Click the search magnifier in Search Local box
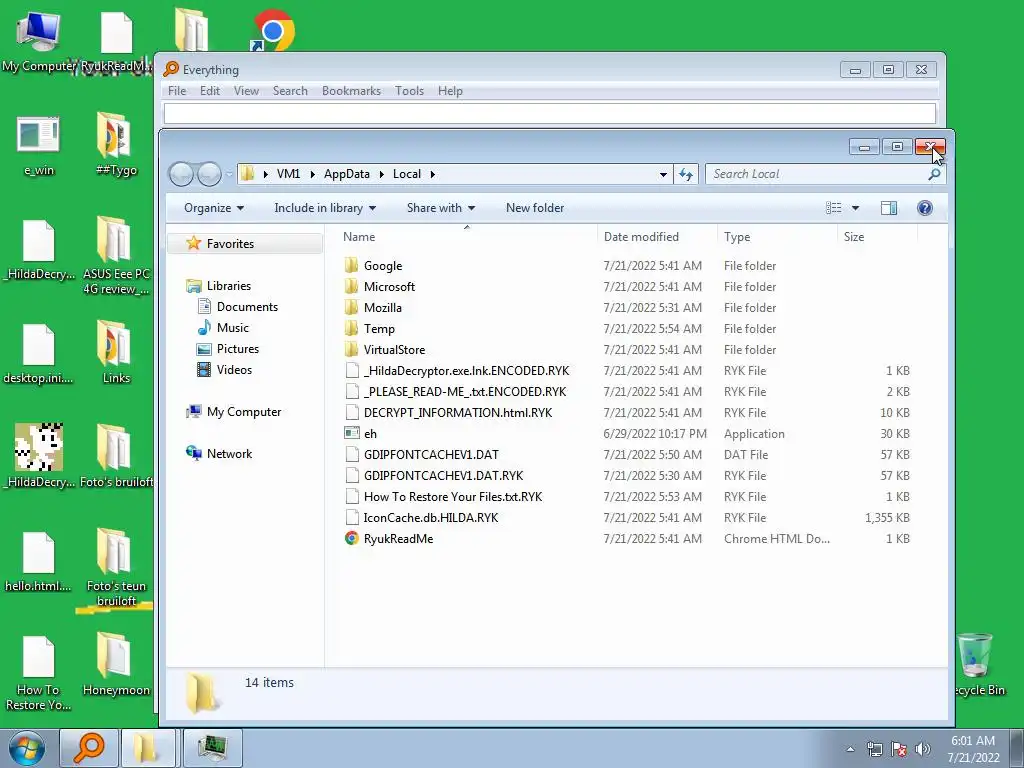This screenshot has height=768, width=1024. pos(934,174)
